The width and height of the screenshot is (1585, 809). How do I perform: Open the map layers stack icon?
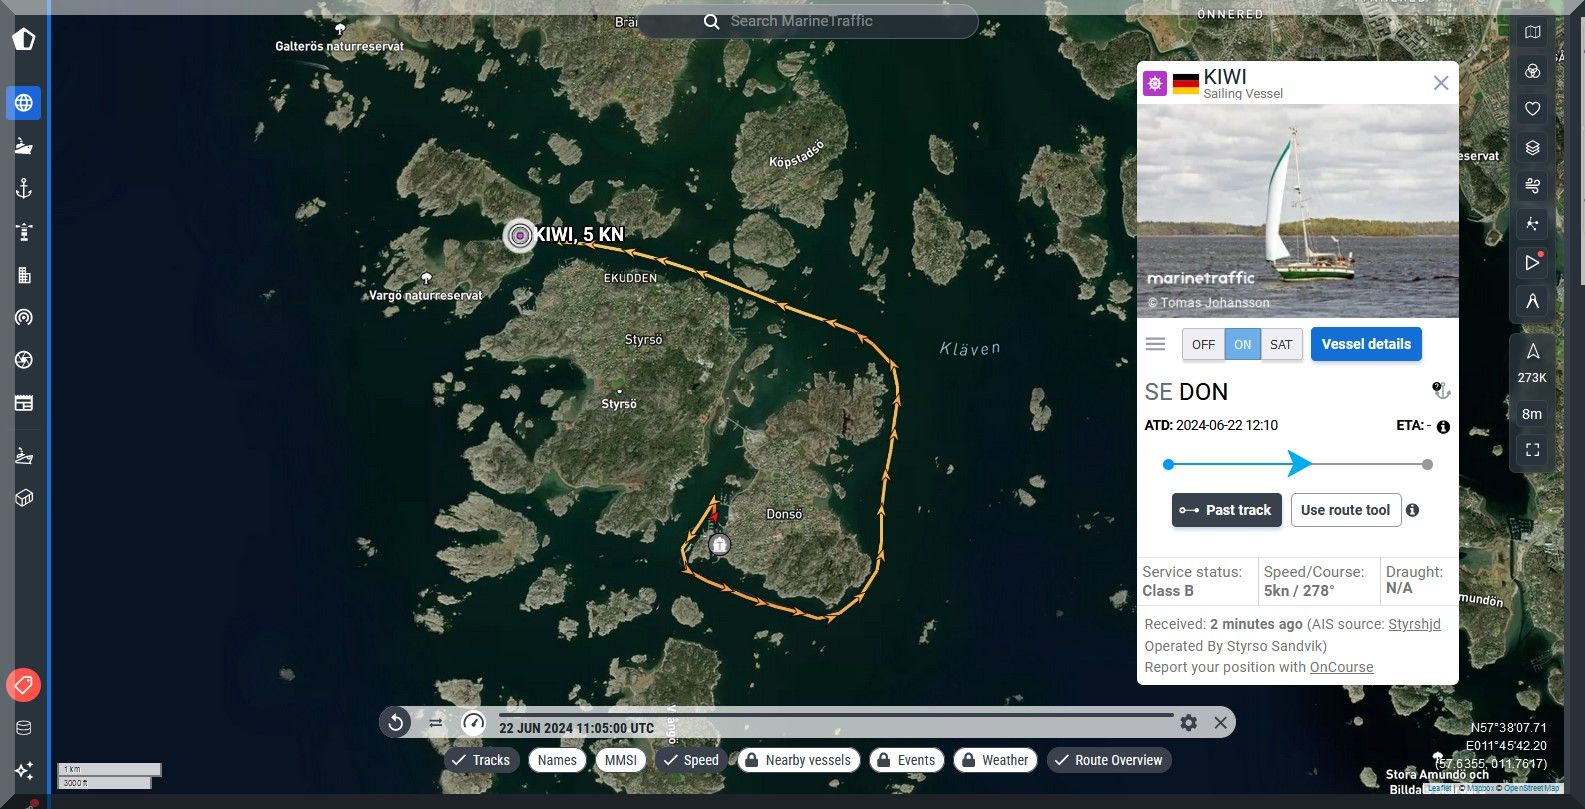click(x=1532, y=148)
